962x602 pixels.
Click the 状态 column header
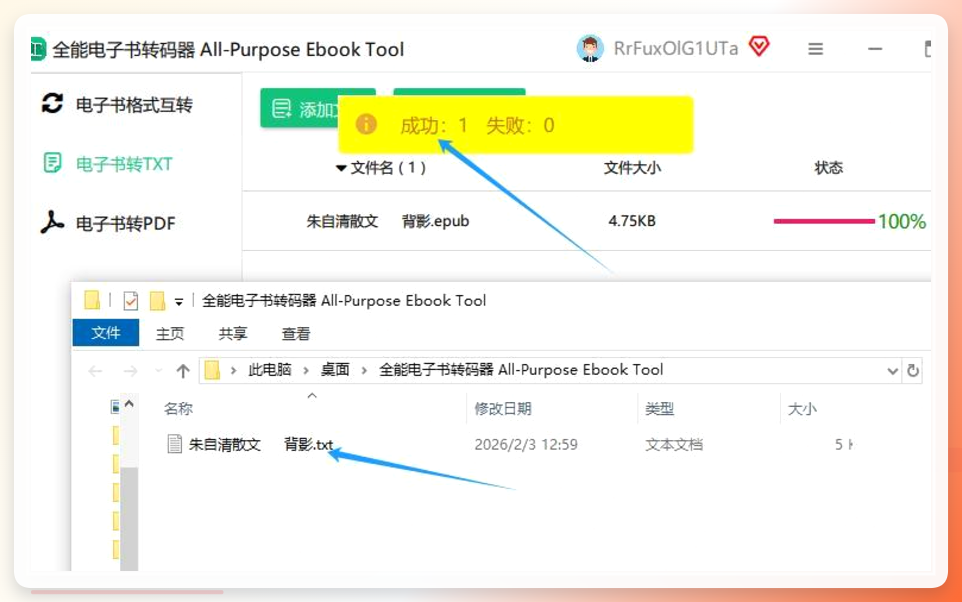pos(828,168)
